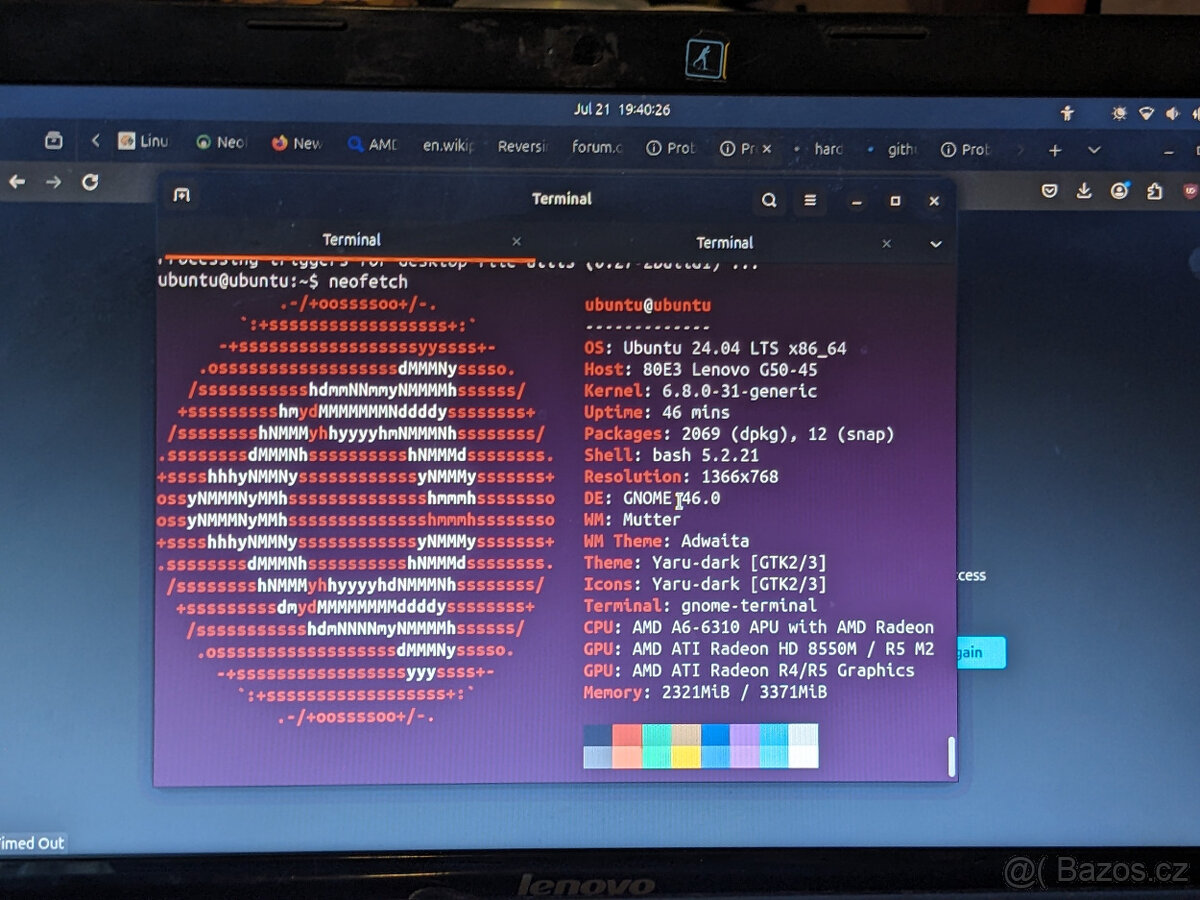
Task: Click the uBlock shield icon in Firefox
Action: (x=1190, y=191)
